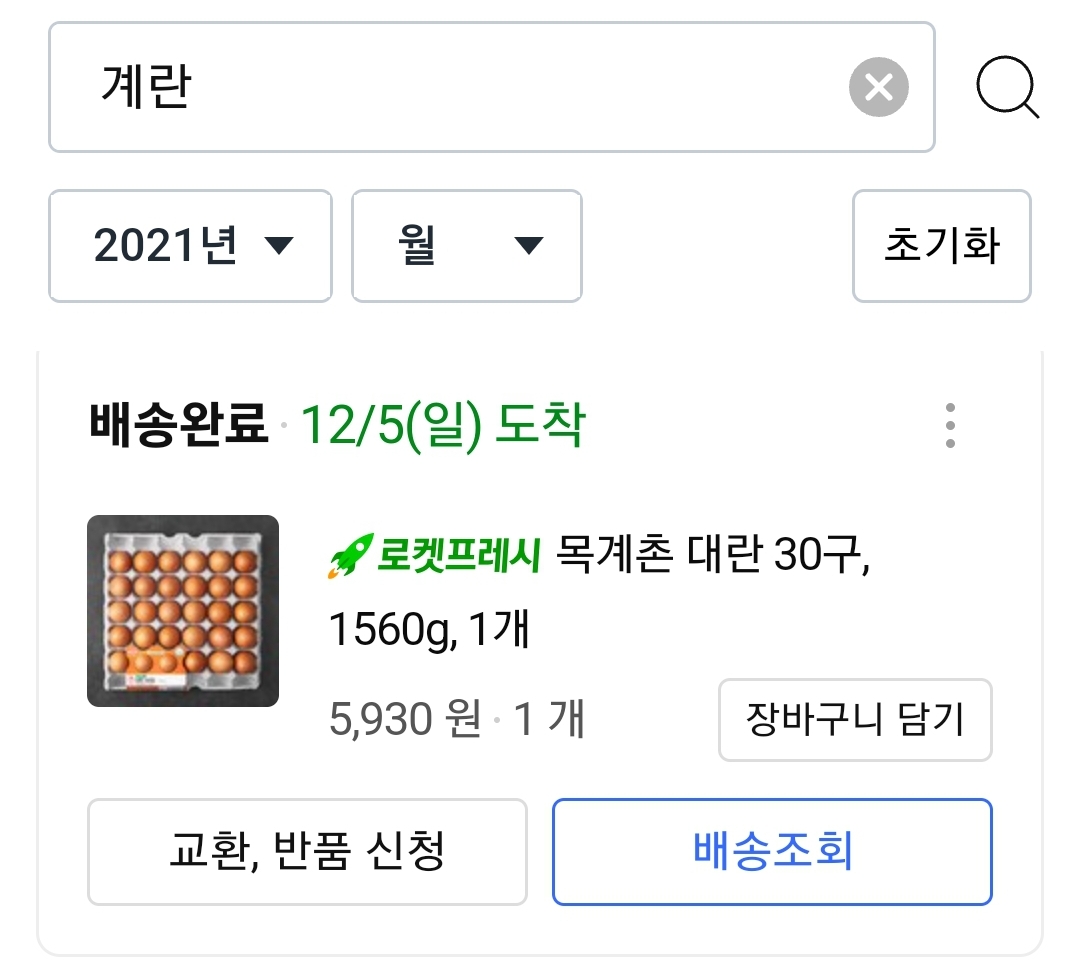Open the egg tray product thumbnail

(183, 611)
